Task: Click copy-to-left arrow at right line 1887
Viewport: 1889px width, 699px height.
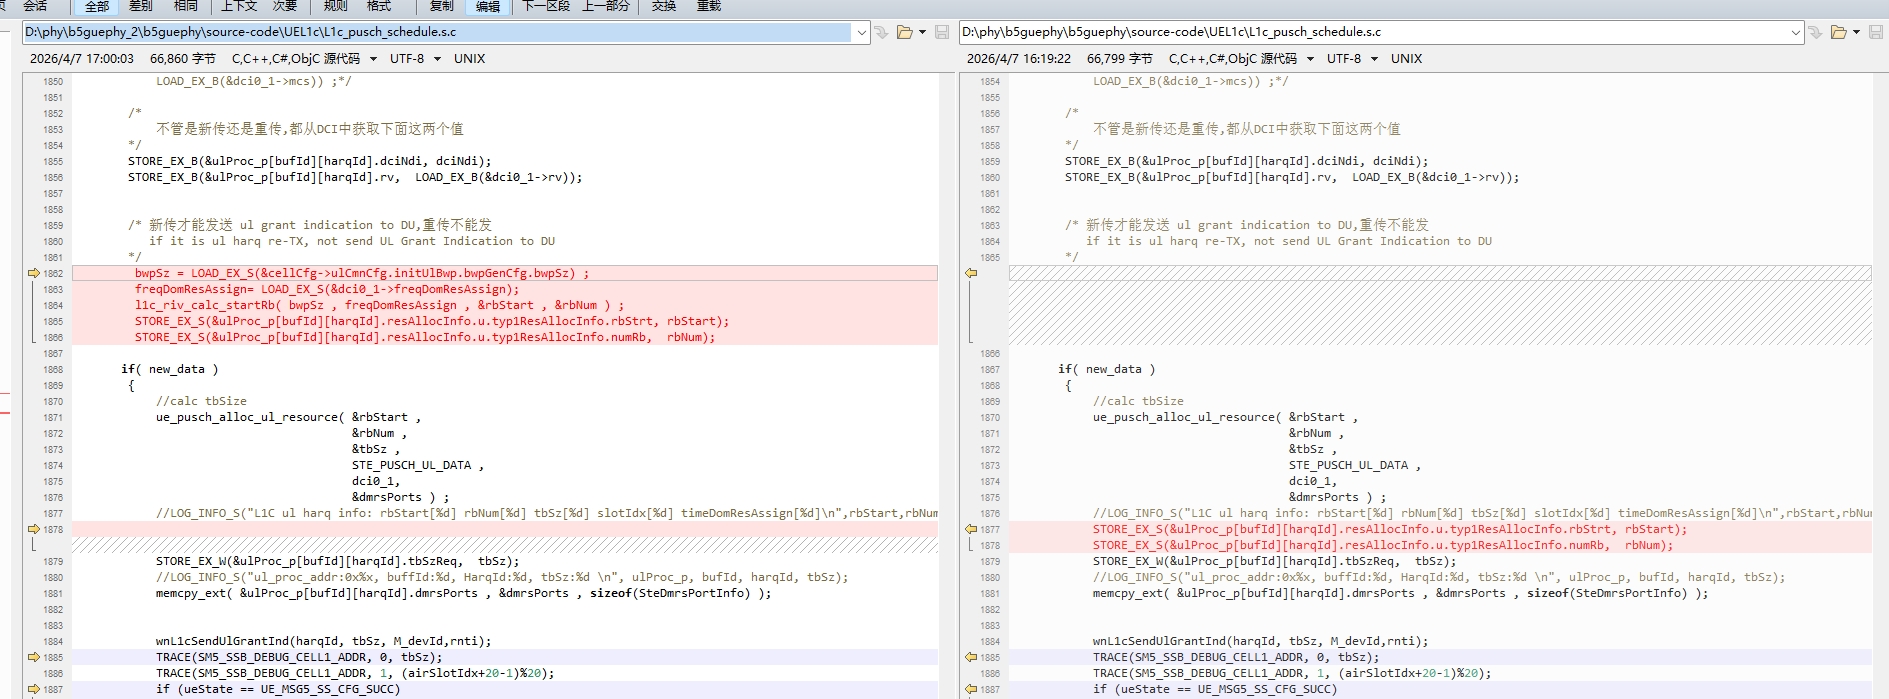Action: (x=970, y=689)
